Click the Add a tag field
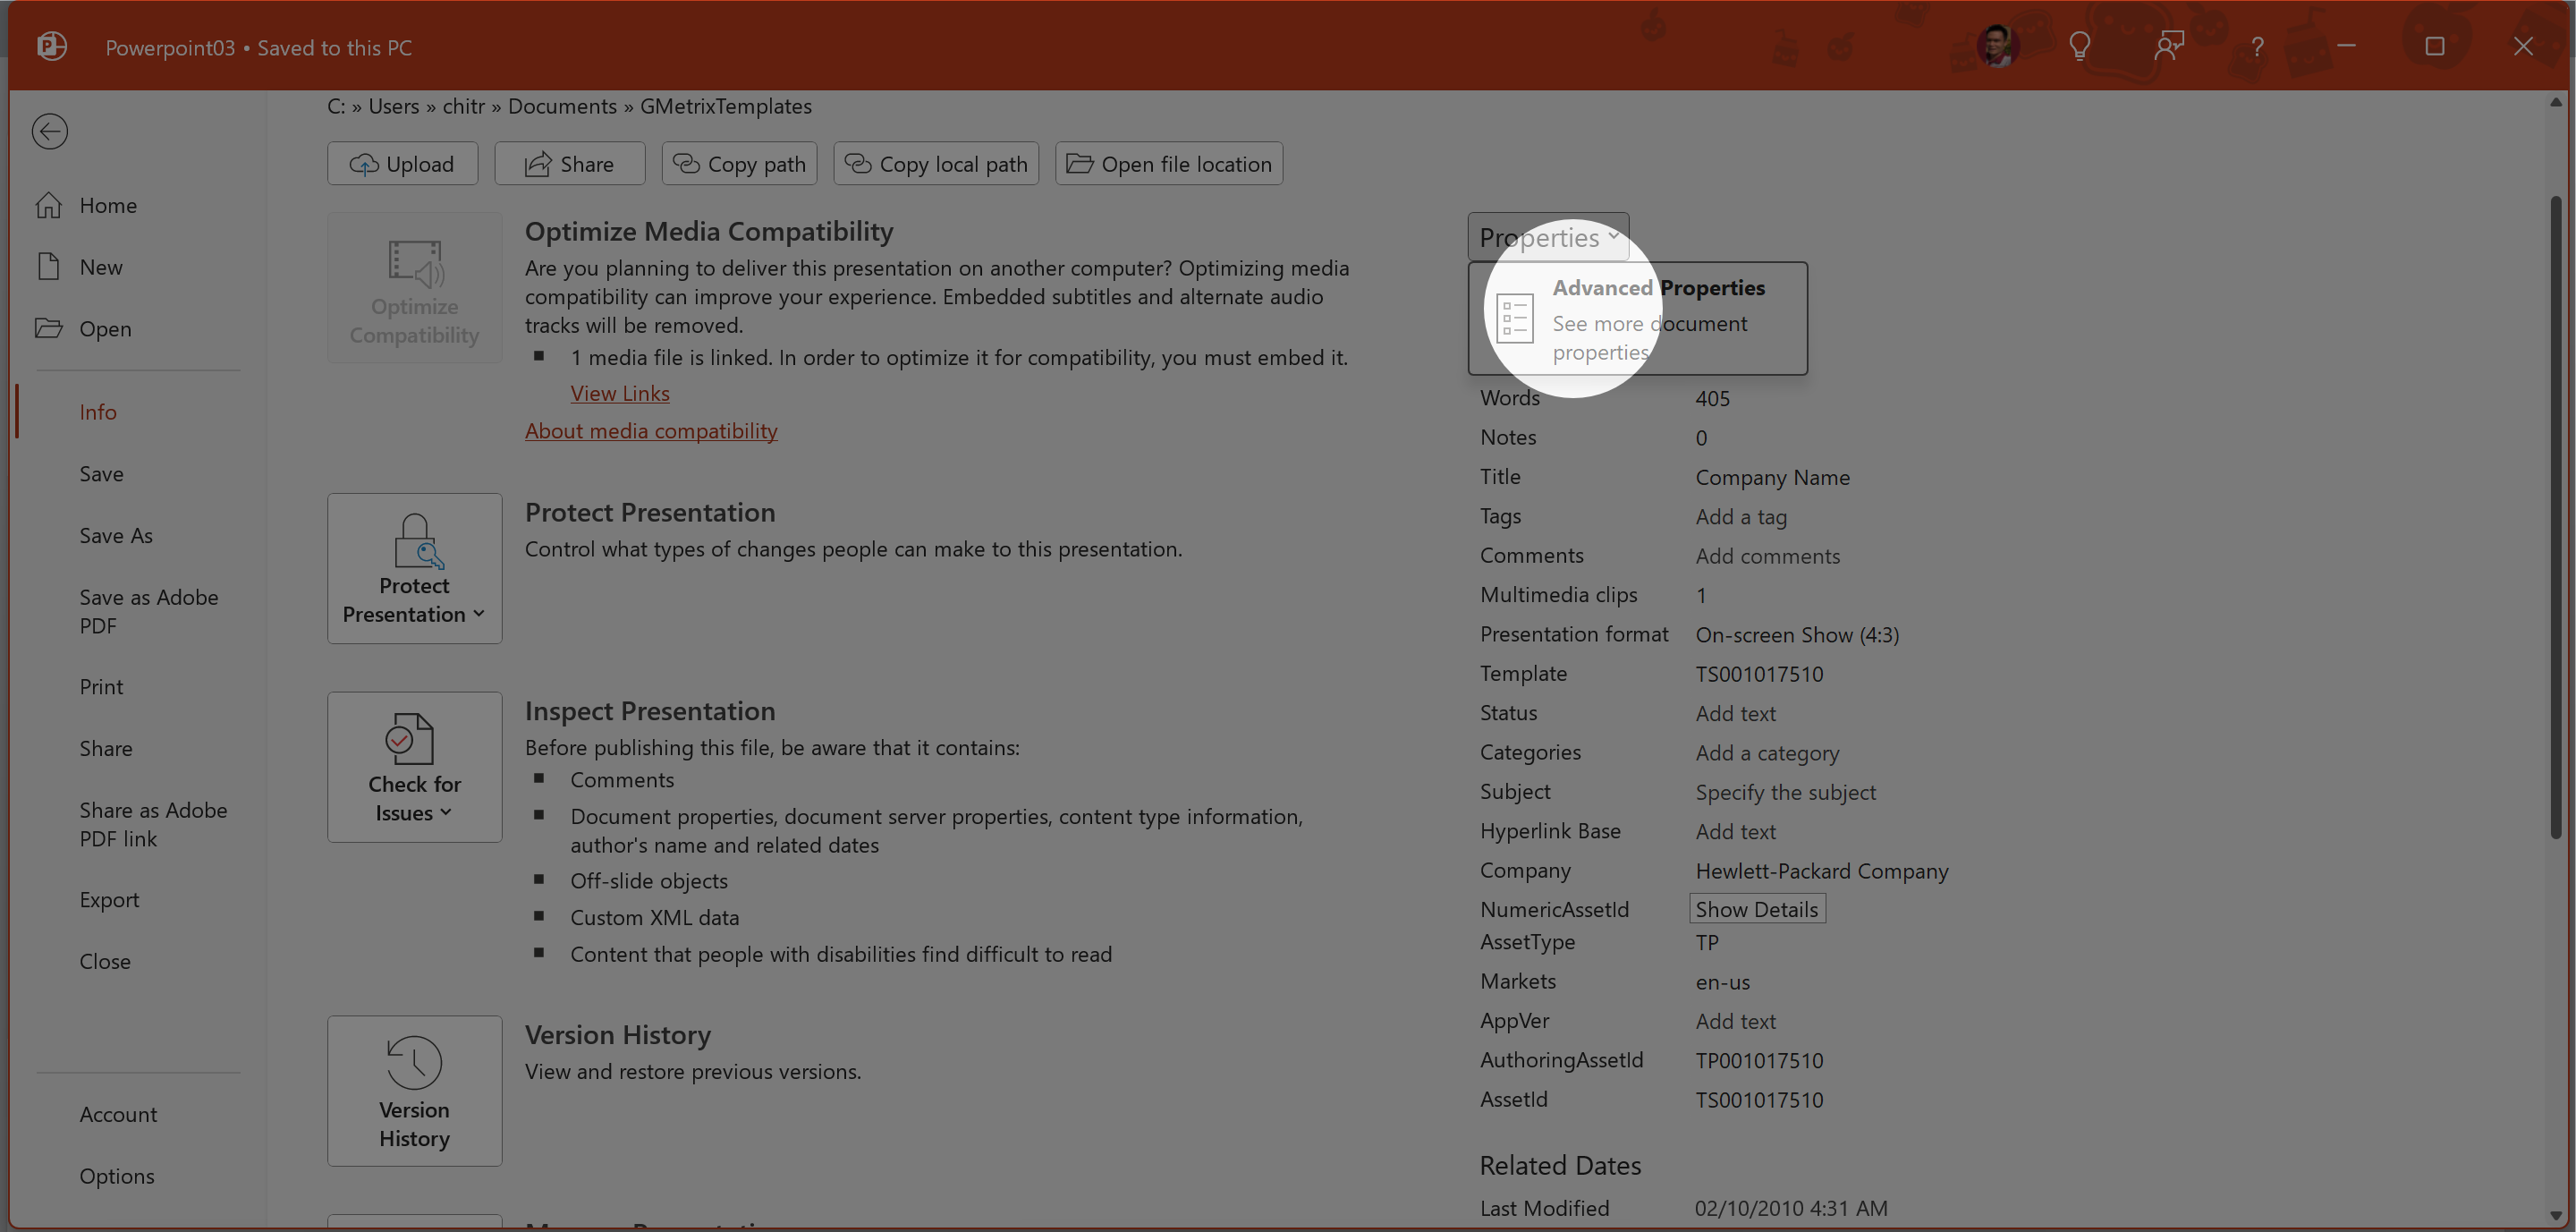This screenshot has height=1232, width=2576. tap(1740, 517)
